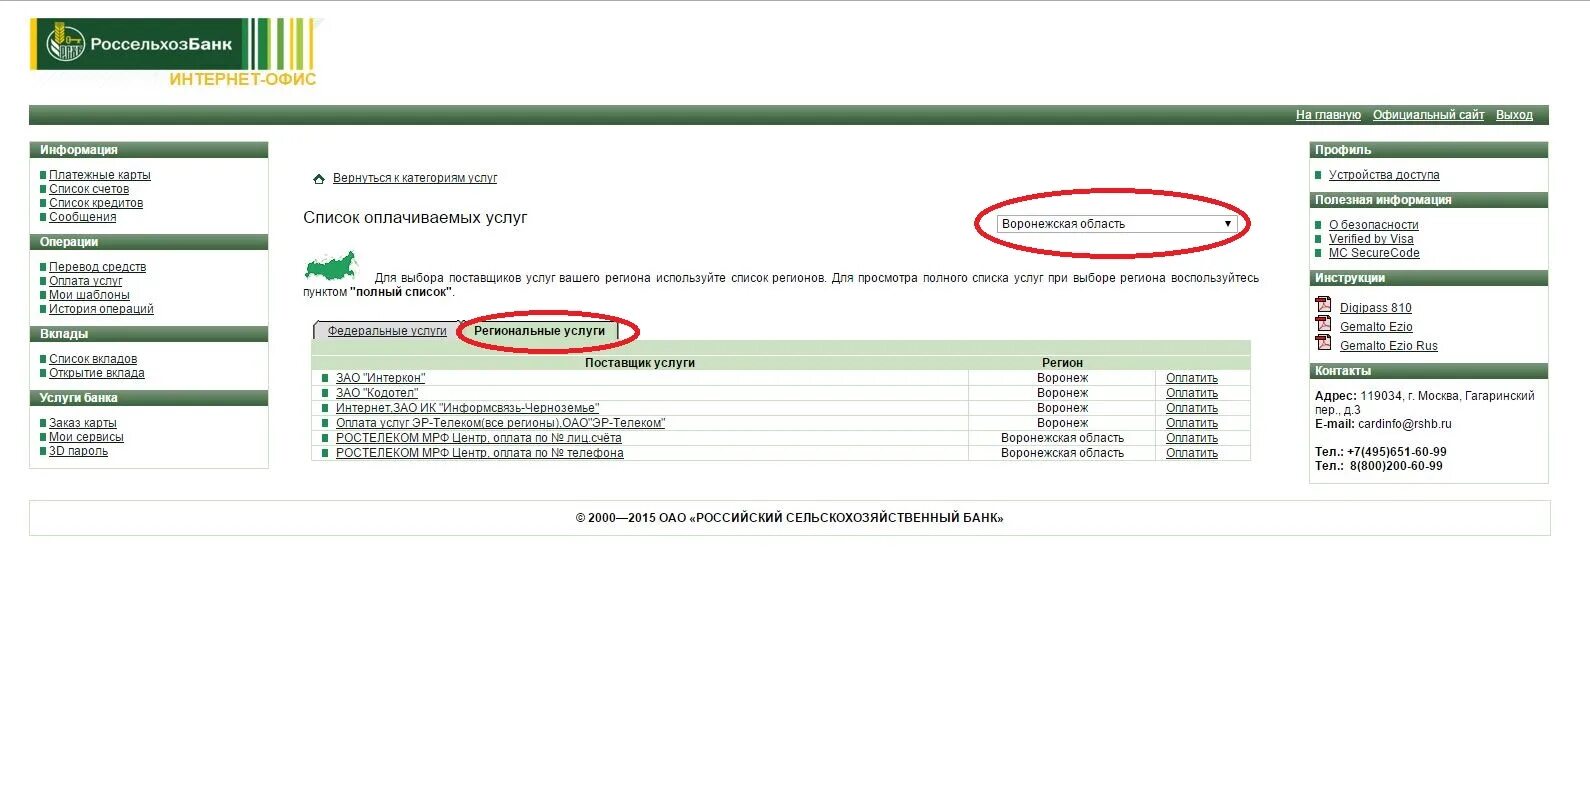Click 'Регион' column header

point(1062,363)
